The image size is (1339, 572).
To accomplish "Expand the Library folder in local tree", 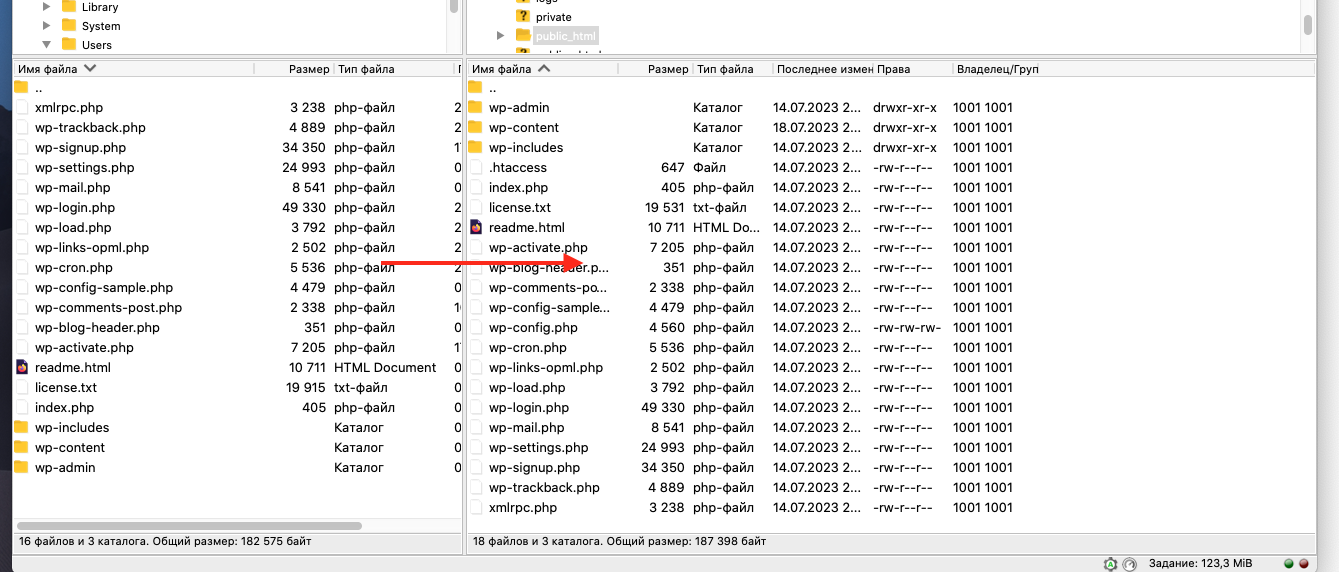I will coord(46,7).
